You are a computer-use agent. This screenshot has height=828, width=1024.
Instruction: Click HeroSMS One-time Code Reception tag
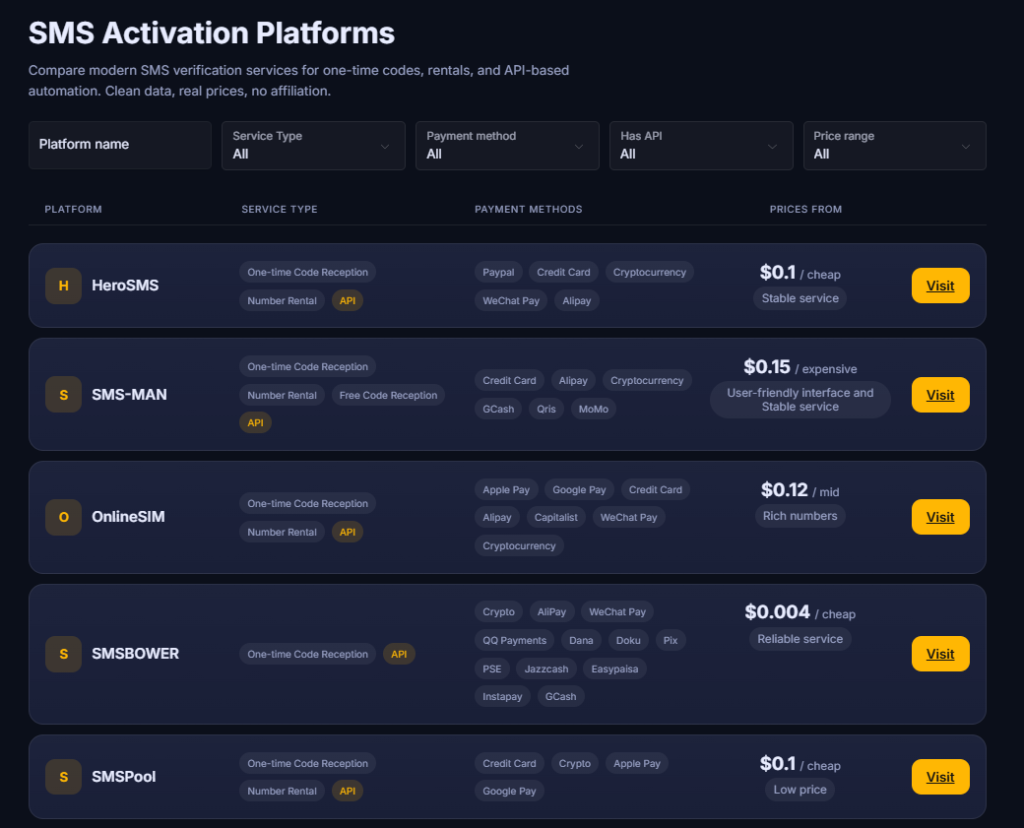(x=308, y=273)
